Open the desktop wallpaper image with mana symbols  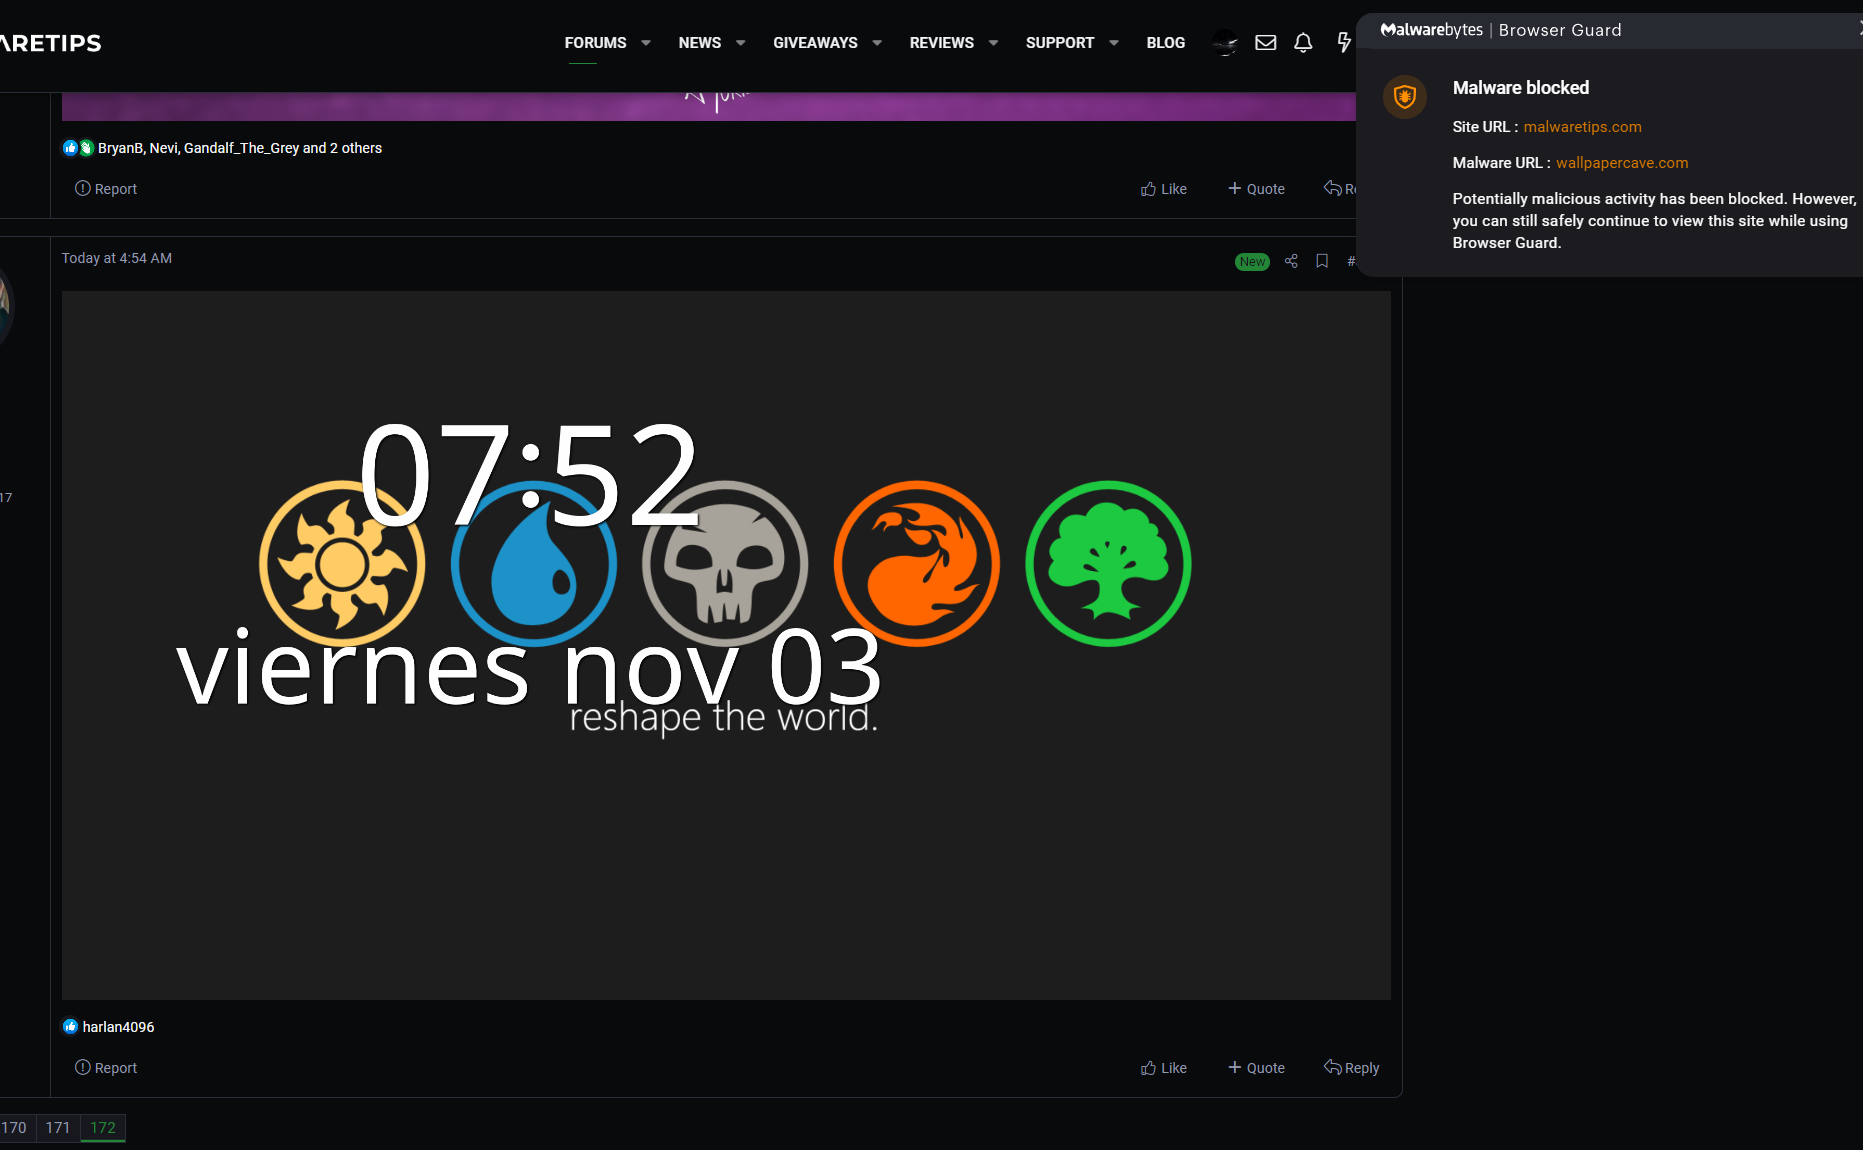click(x=726, y=645)
